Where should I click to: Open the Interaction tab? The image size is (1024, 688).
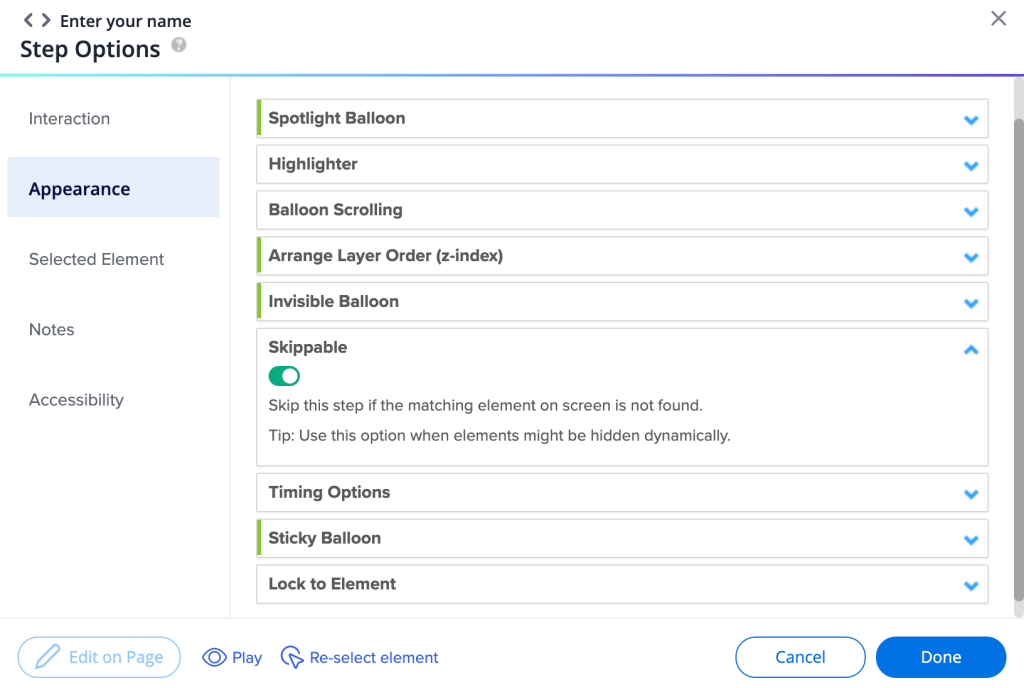tap(69, 118)
